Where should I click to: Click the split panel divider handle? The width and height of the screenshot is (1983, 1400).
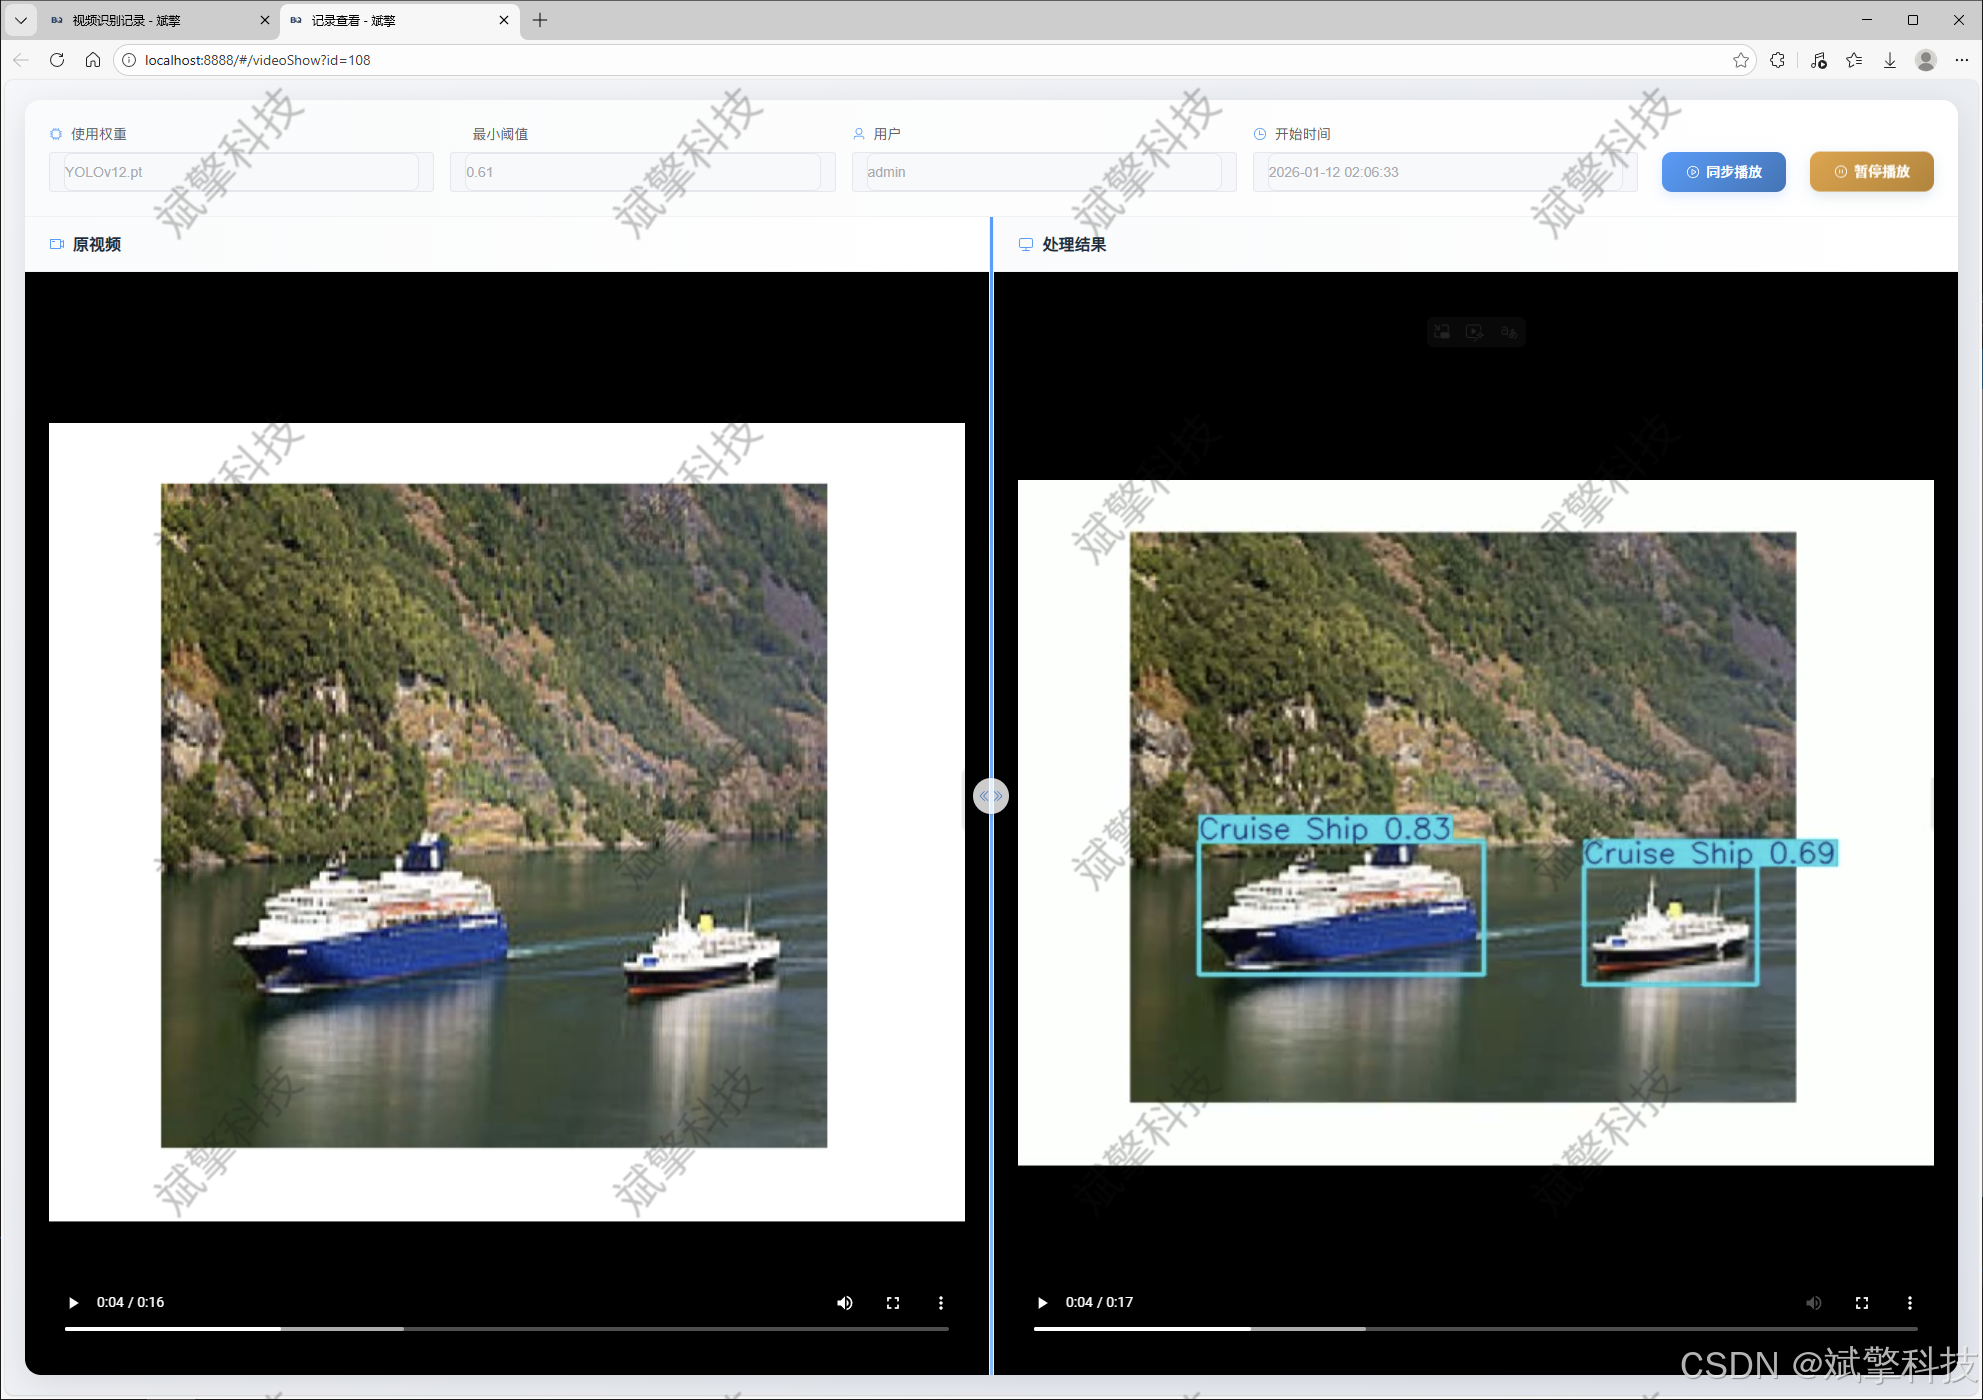click(990, 796)
